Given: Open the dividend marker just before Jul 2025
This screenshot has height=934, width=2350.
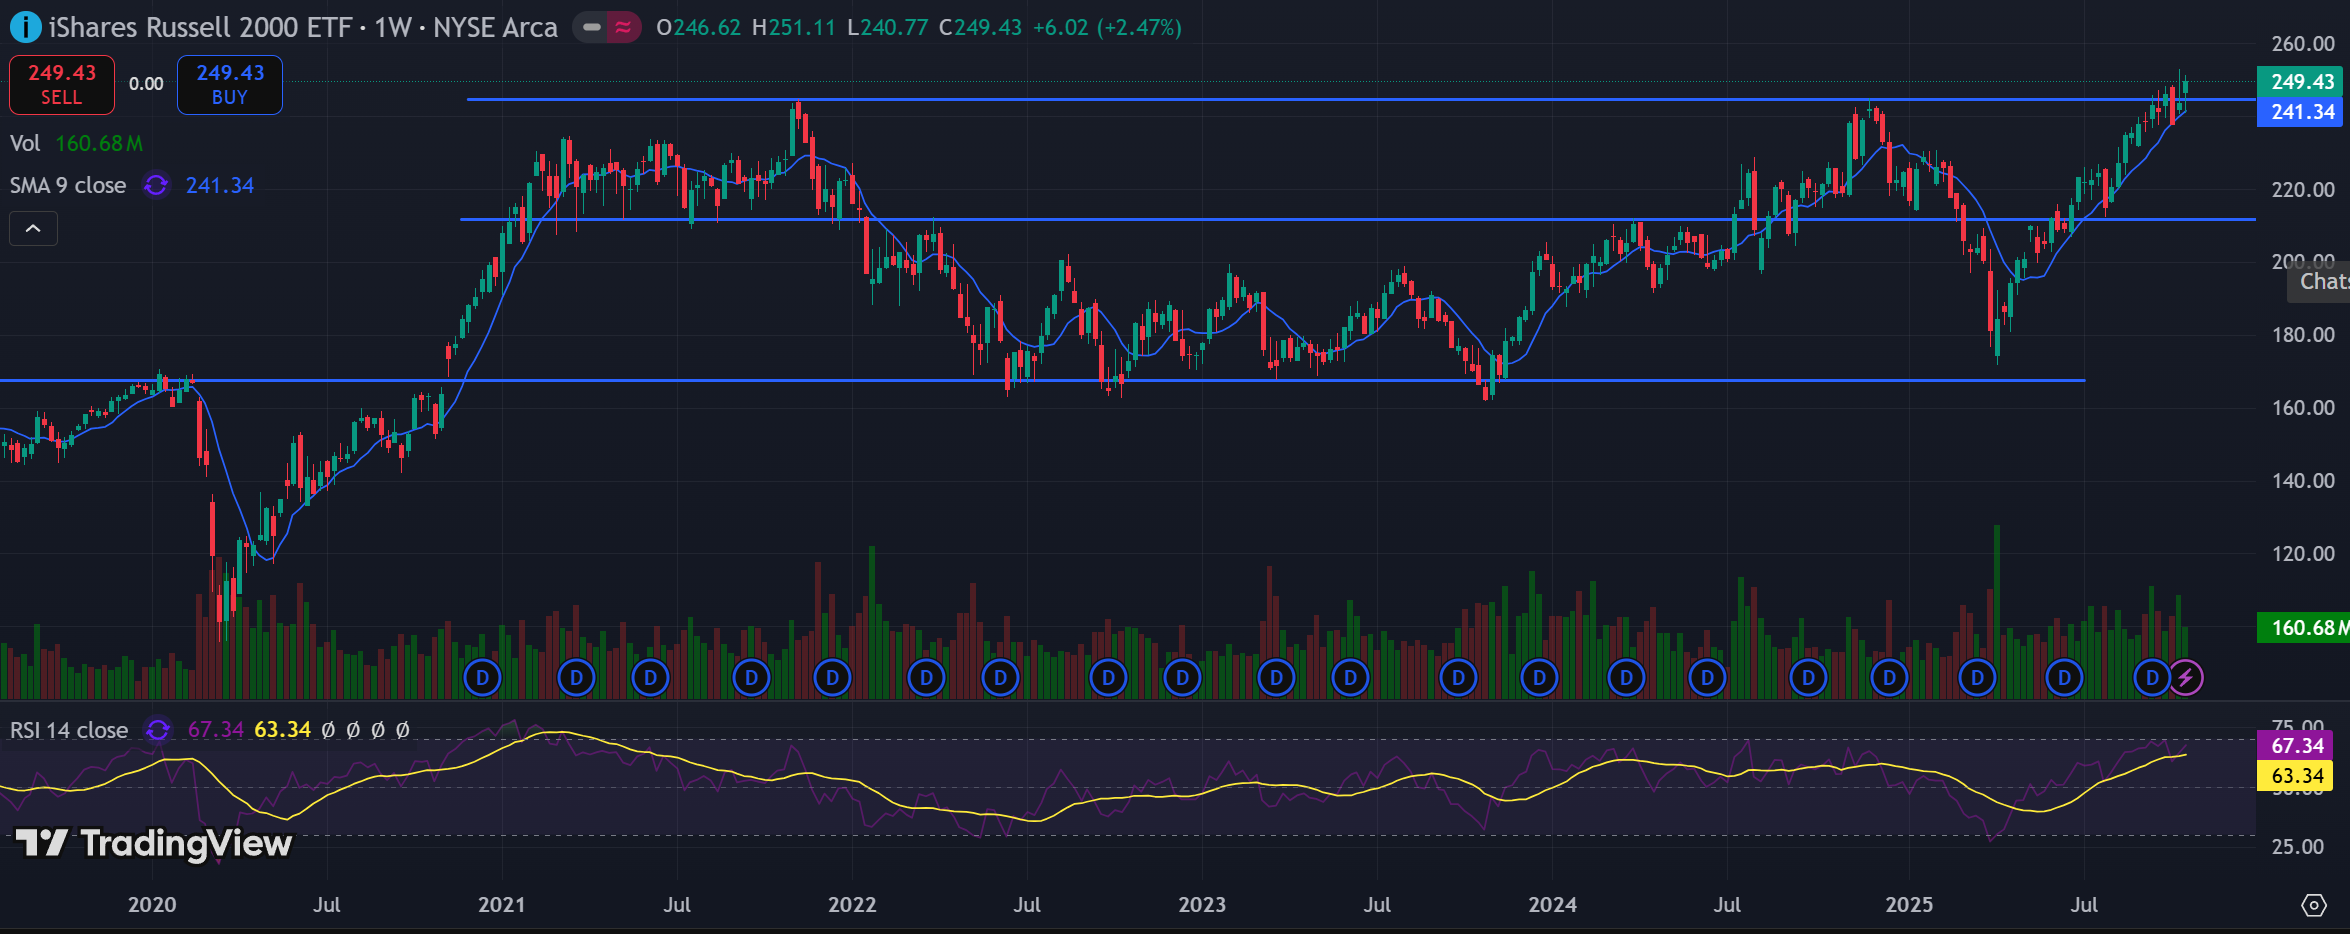Looking at the screenshot, I should pyautogui.click(x=2065, y=678).
